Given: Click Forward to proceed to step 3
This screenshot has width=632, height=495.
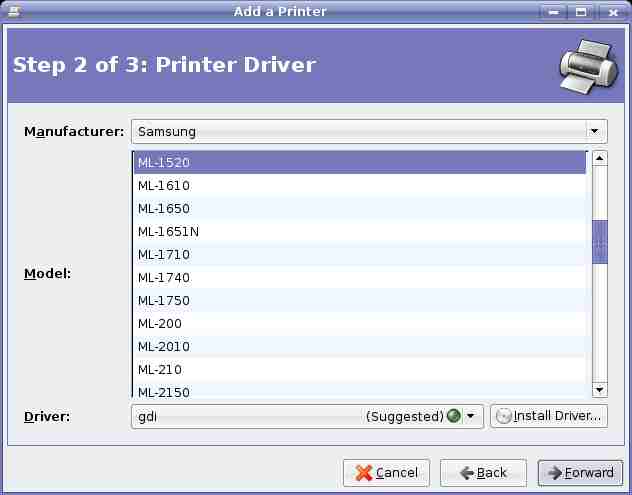Looking at the screenshot, I should (581, 473).
